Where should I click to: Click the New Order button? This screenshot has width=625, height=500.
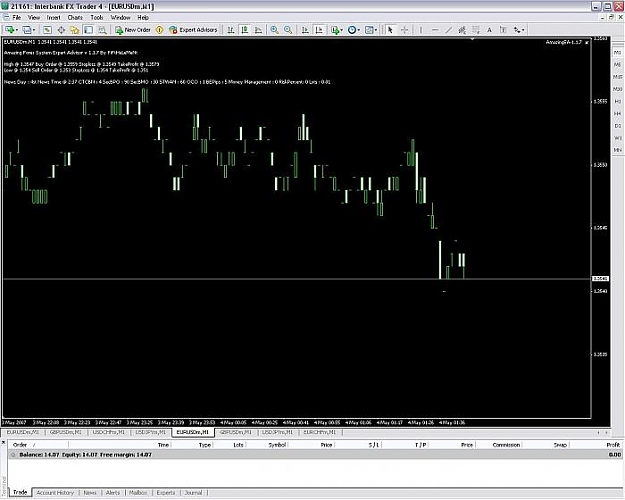click(x=133, y=30)
